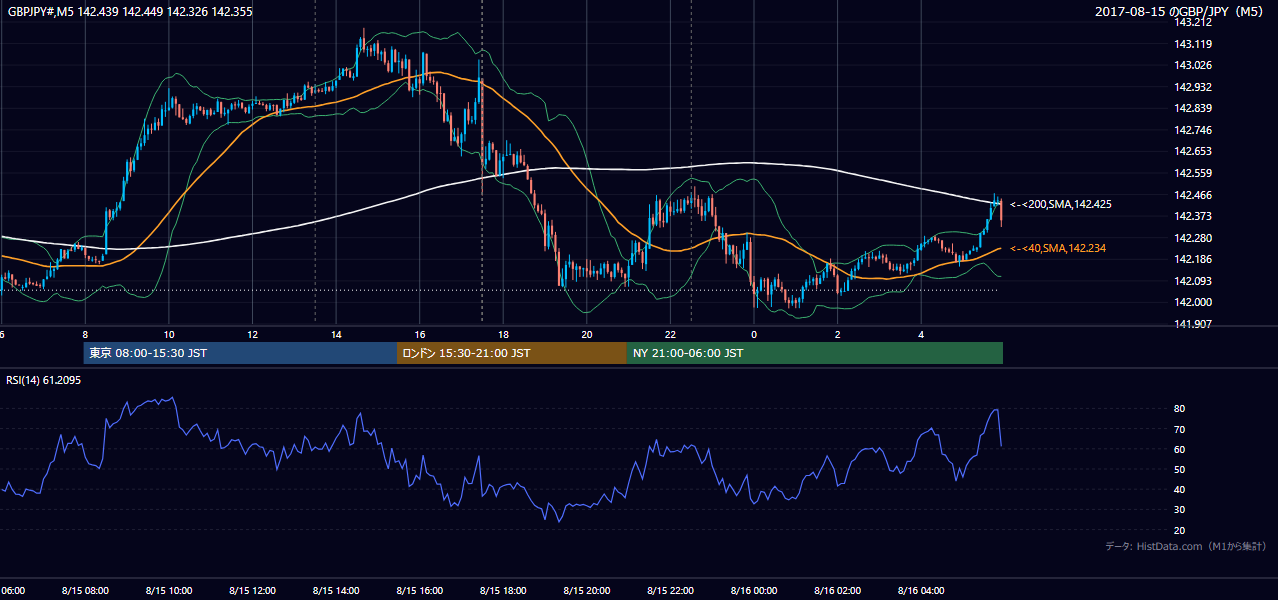Click the RSI(14) 61.2095 indicator label

pos(44,380)
